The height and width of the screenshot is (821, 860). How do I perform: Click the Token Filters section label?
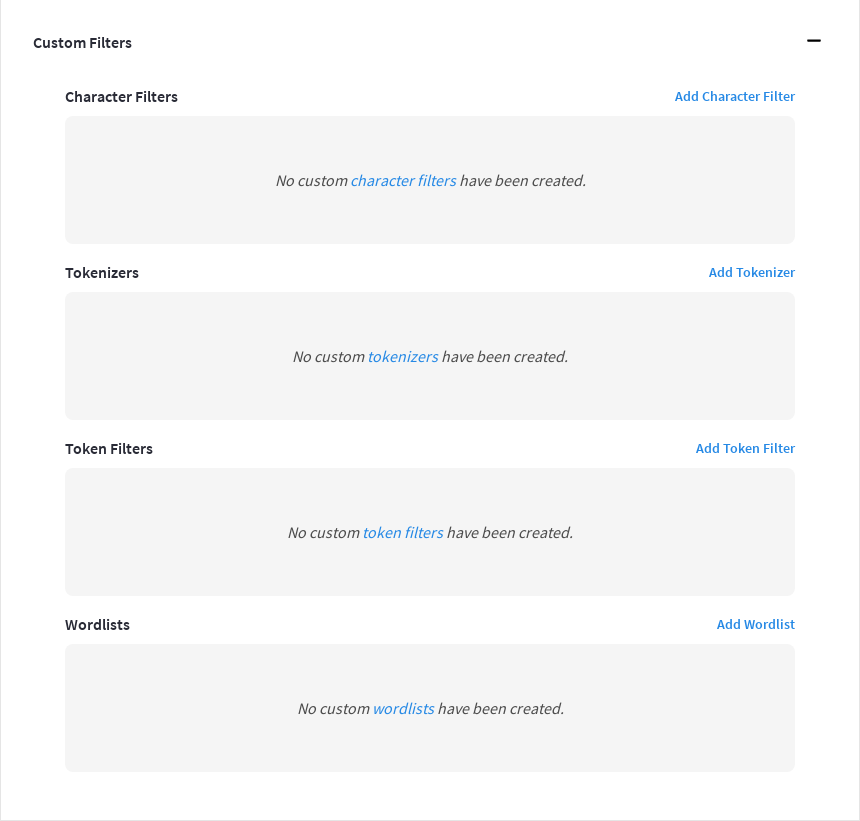point(108,448)
